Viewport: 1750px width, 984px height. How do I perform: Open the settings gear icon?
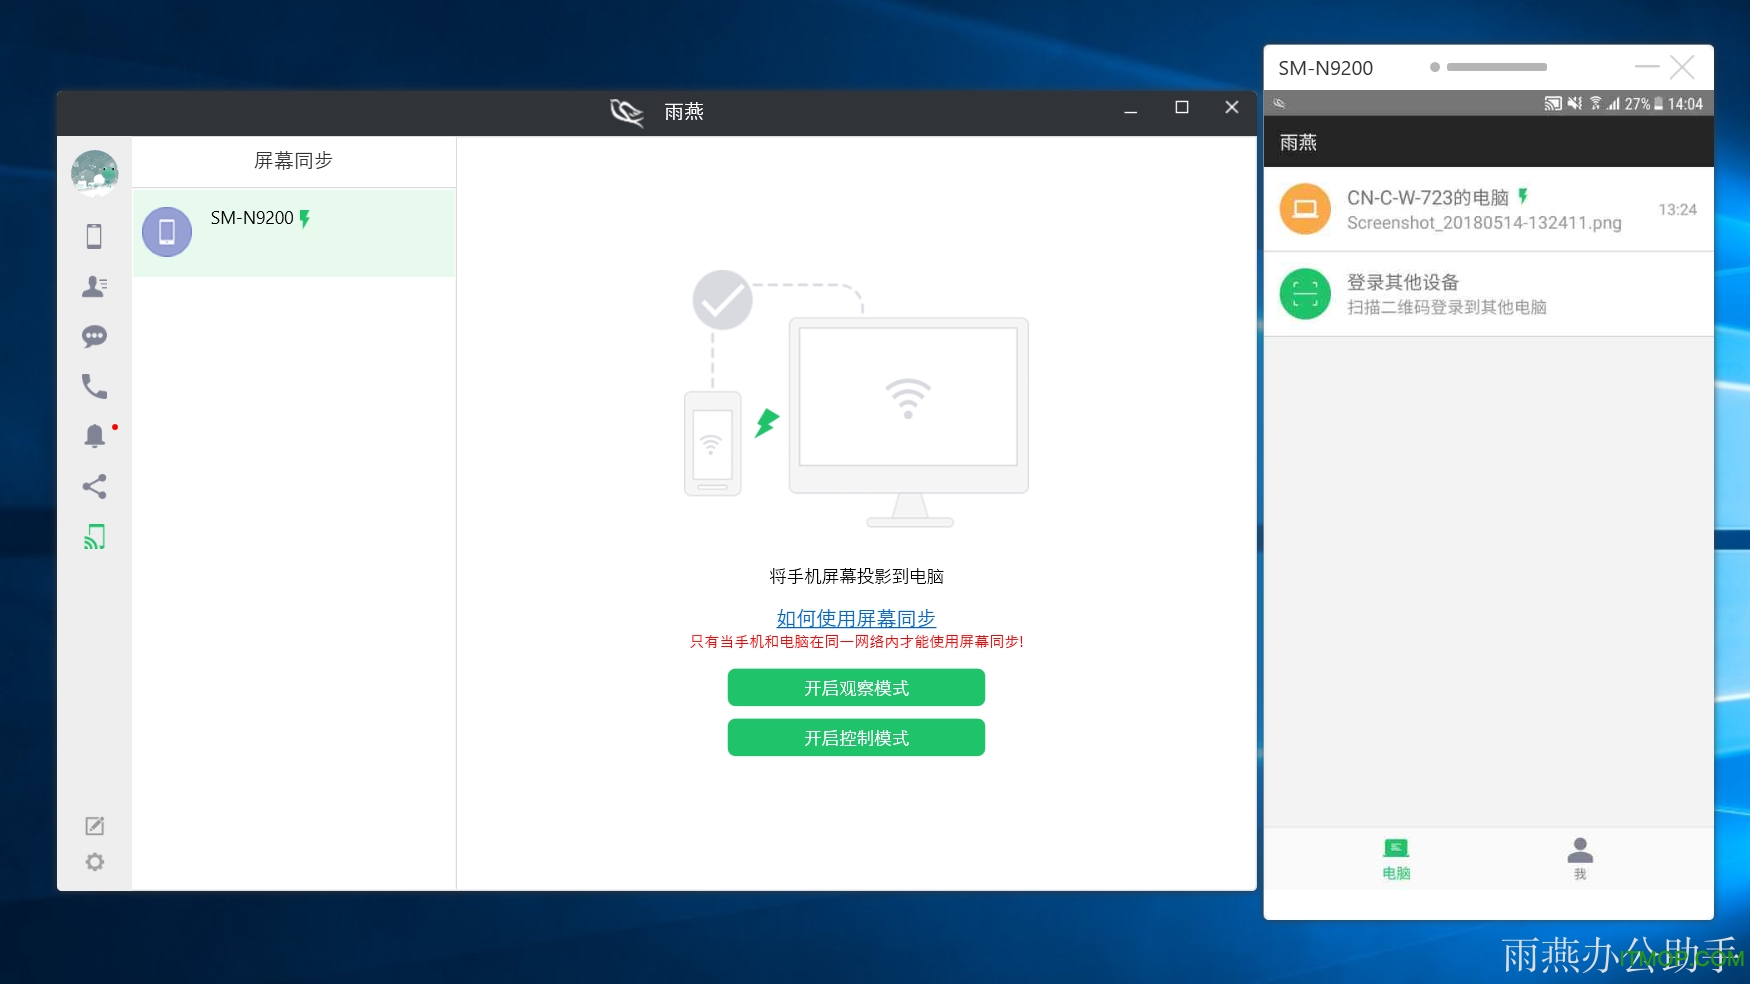click(x=94, y=862)
